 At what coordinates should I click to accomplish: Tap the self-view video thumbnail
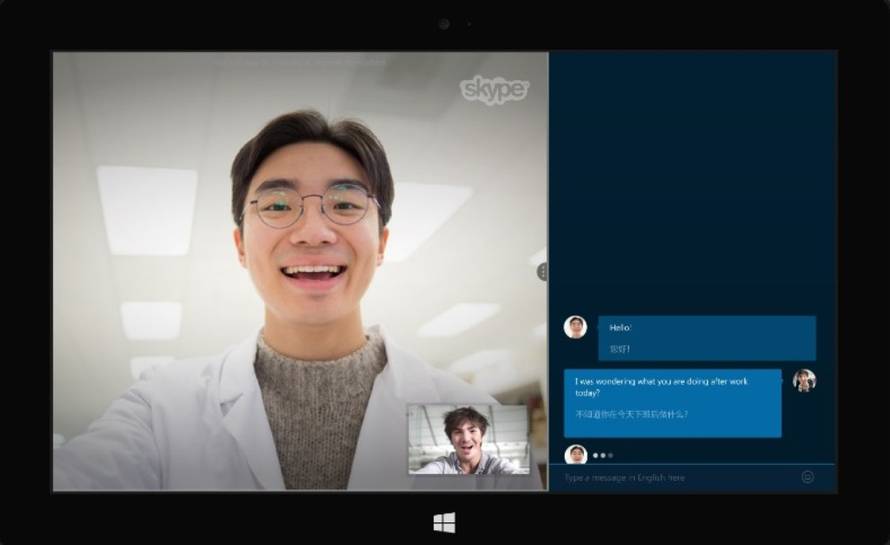(469, 439)
